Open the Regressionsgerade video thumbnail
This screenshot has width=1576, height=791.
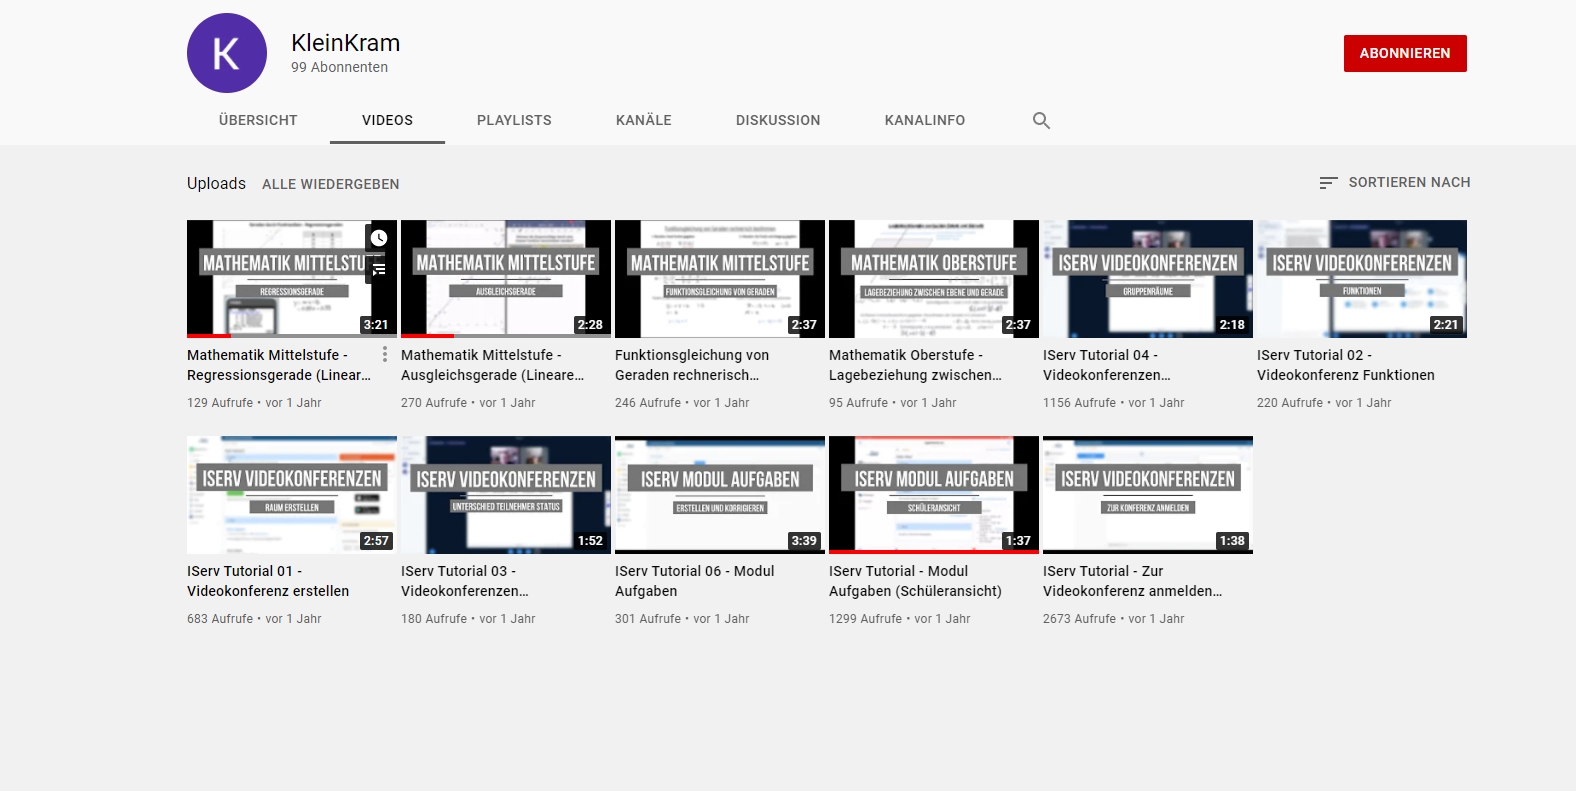[x=292, y=279]
